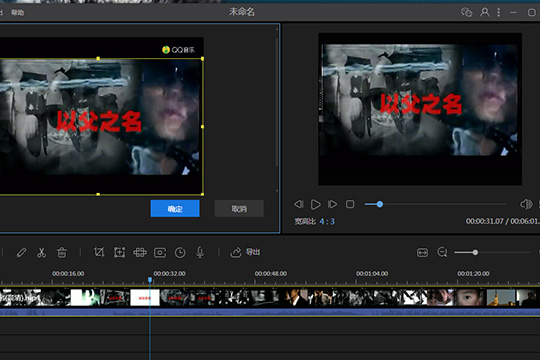
Task: Open the 帮助 help menu
Action: pyautogui.click(x=18, y=13)
